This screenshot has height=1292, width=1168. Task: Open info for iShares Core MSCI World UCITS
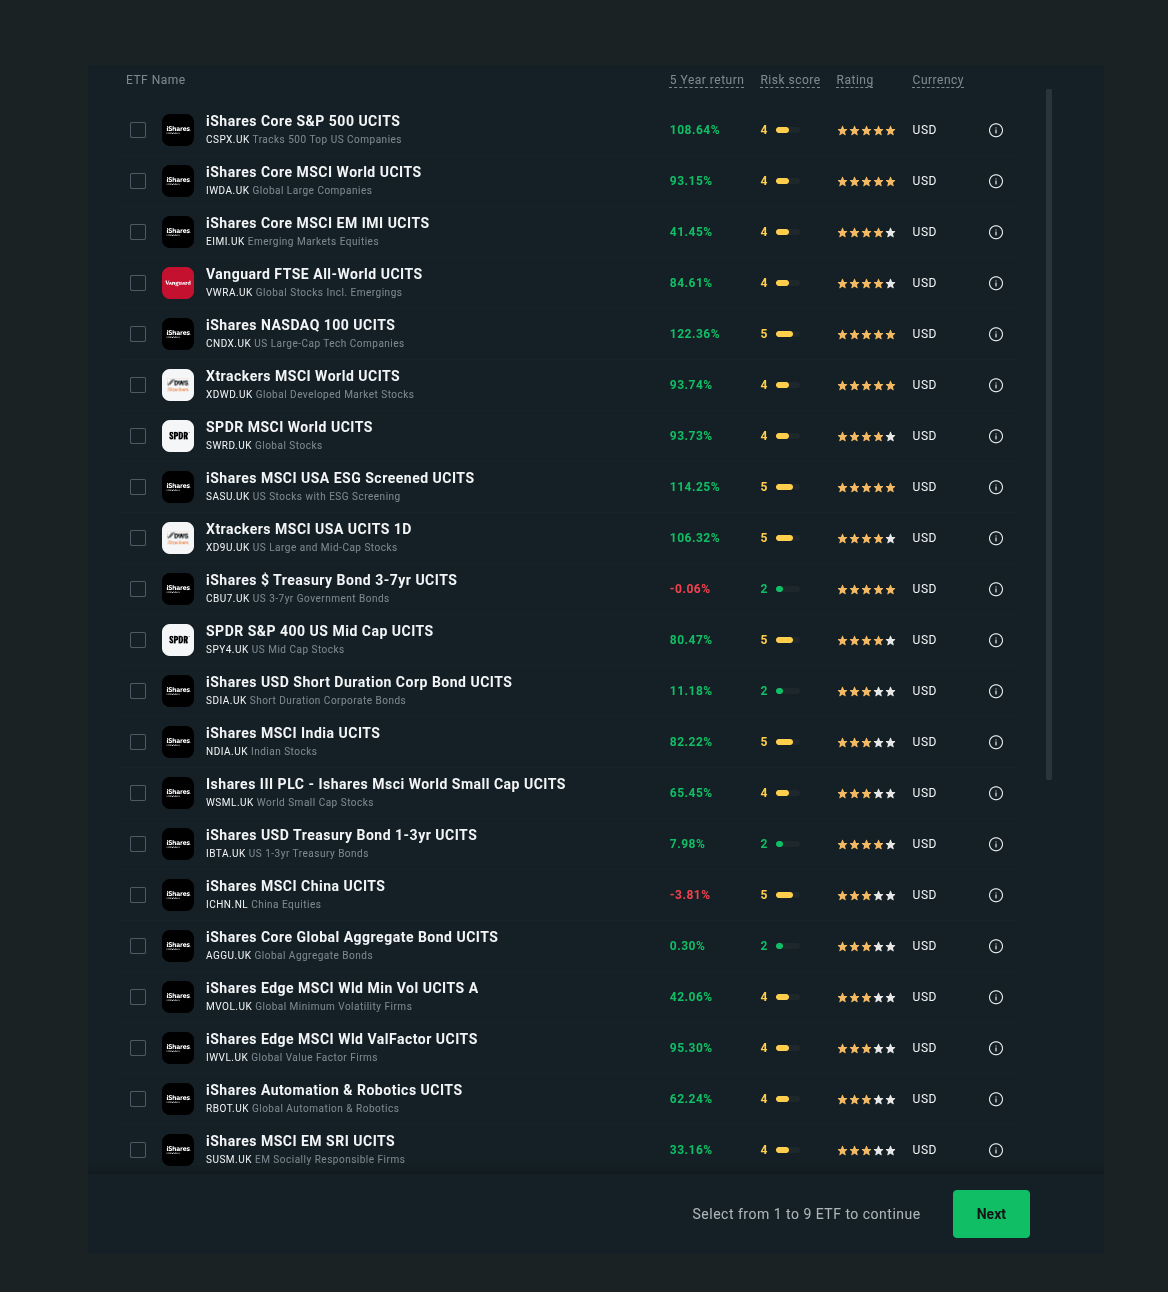point(996,181)
